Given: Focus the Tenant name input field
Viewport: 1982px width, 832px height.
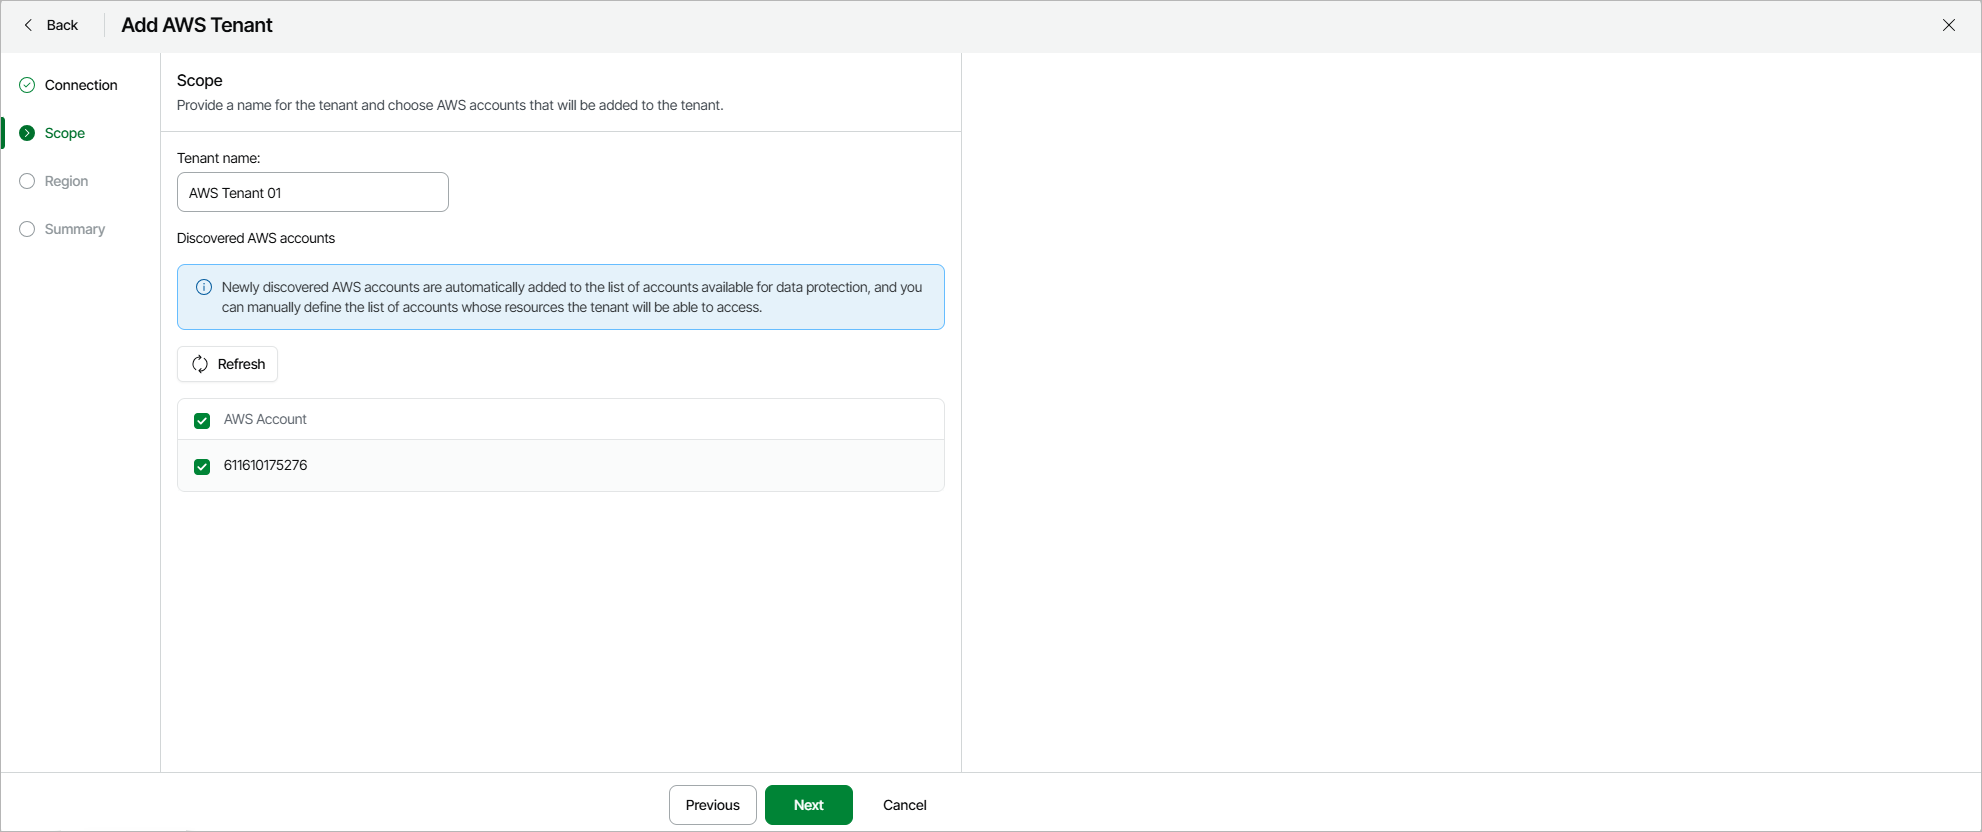Looking at the screenshot, I should pyautogui.click(x=313, y=192).
